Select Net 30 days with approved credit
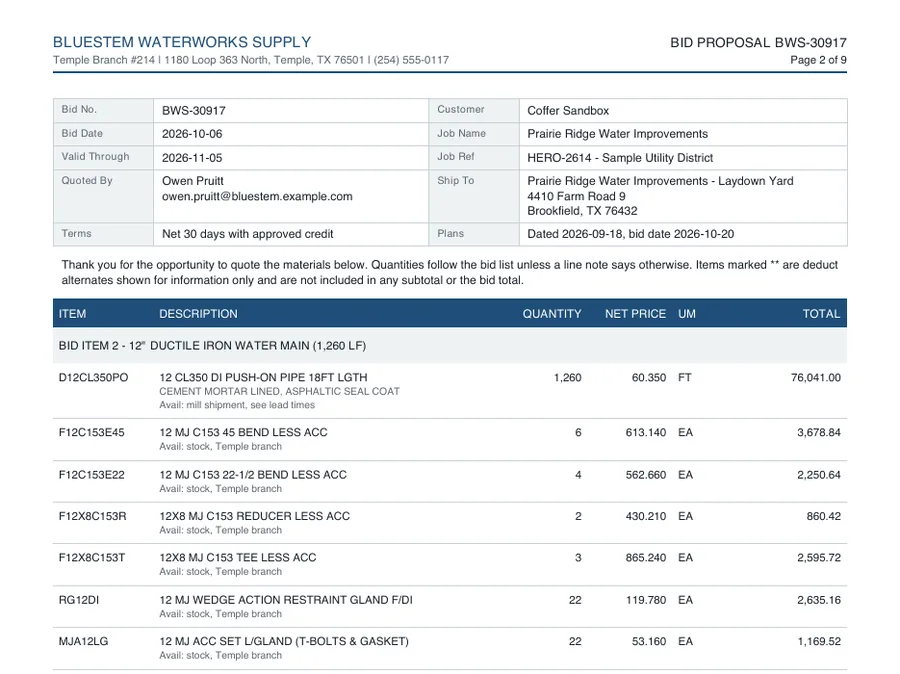Screen dimensions: 900x674 pos(247,234)
